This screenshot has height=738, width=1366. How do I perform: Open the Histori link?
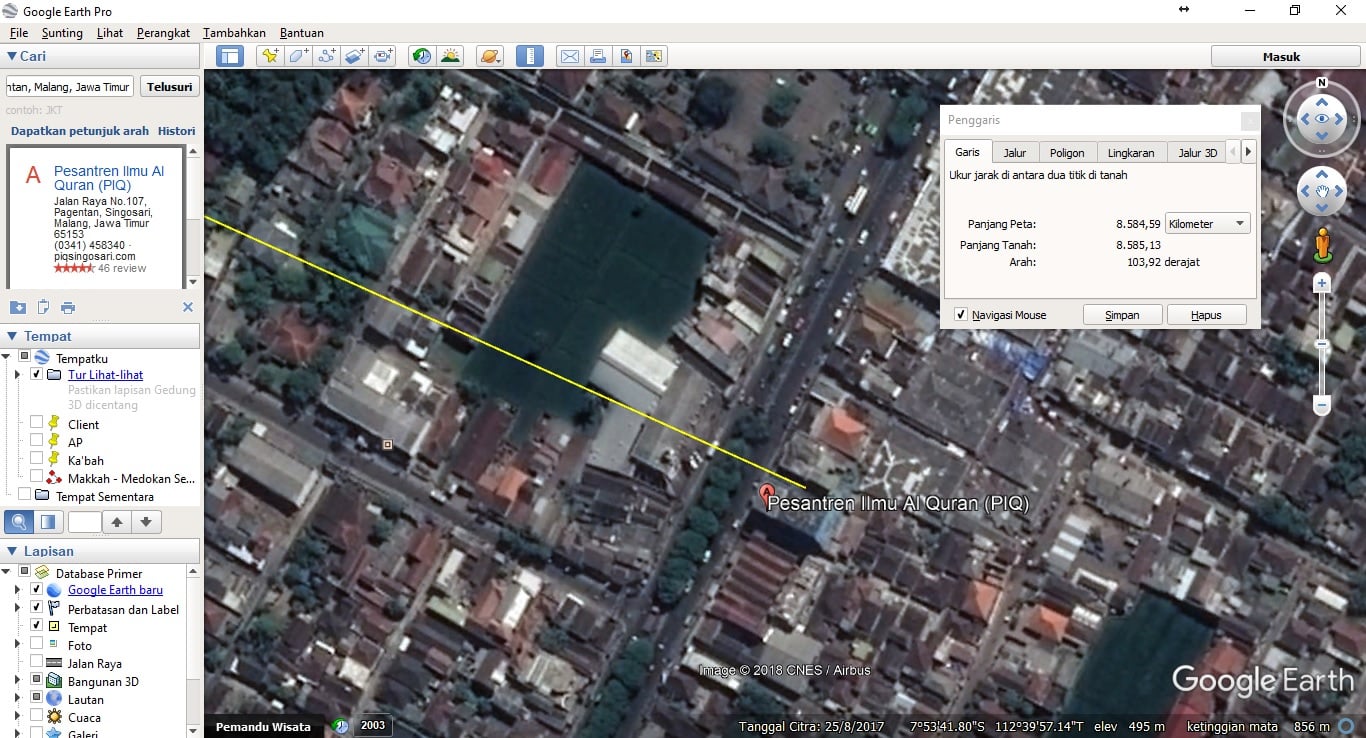177,131
